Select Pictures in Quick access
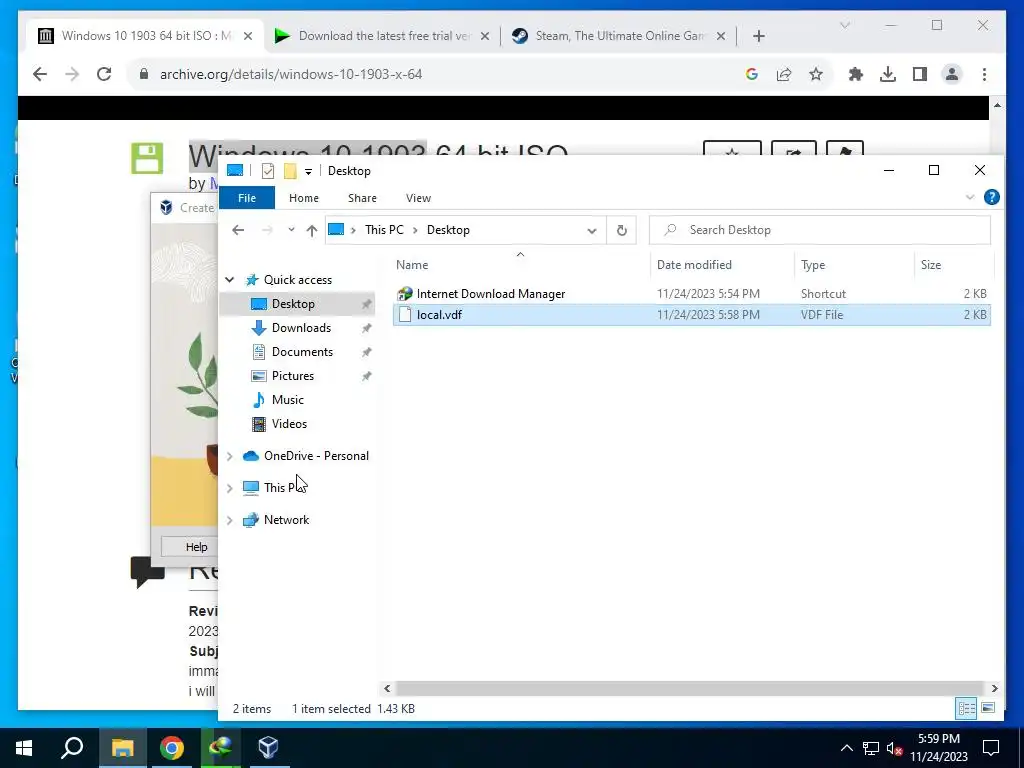Viewport: 1024px width, 768px height. [293, 376]
